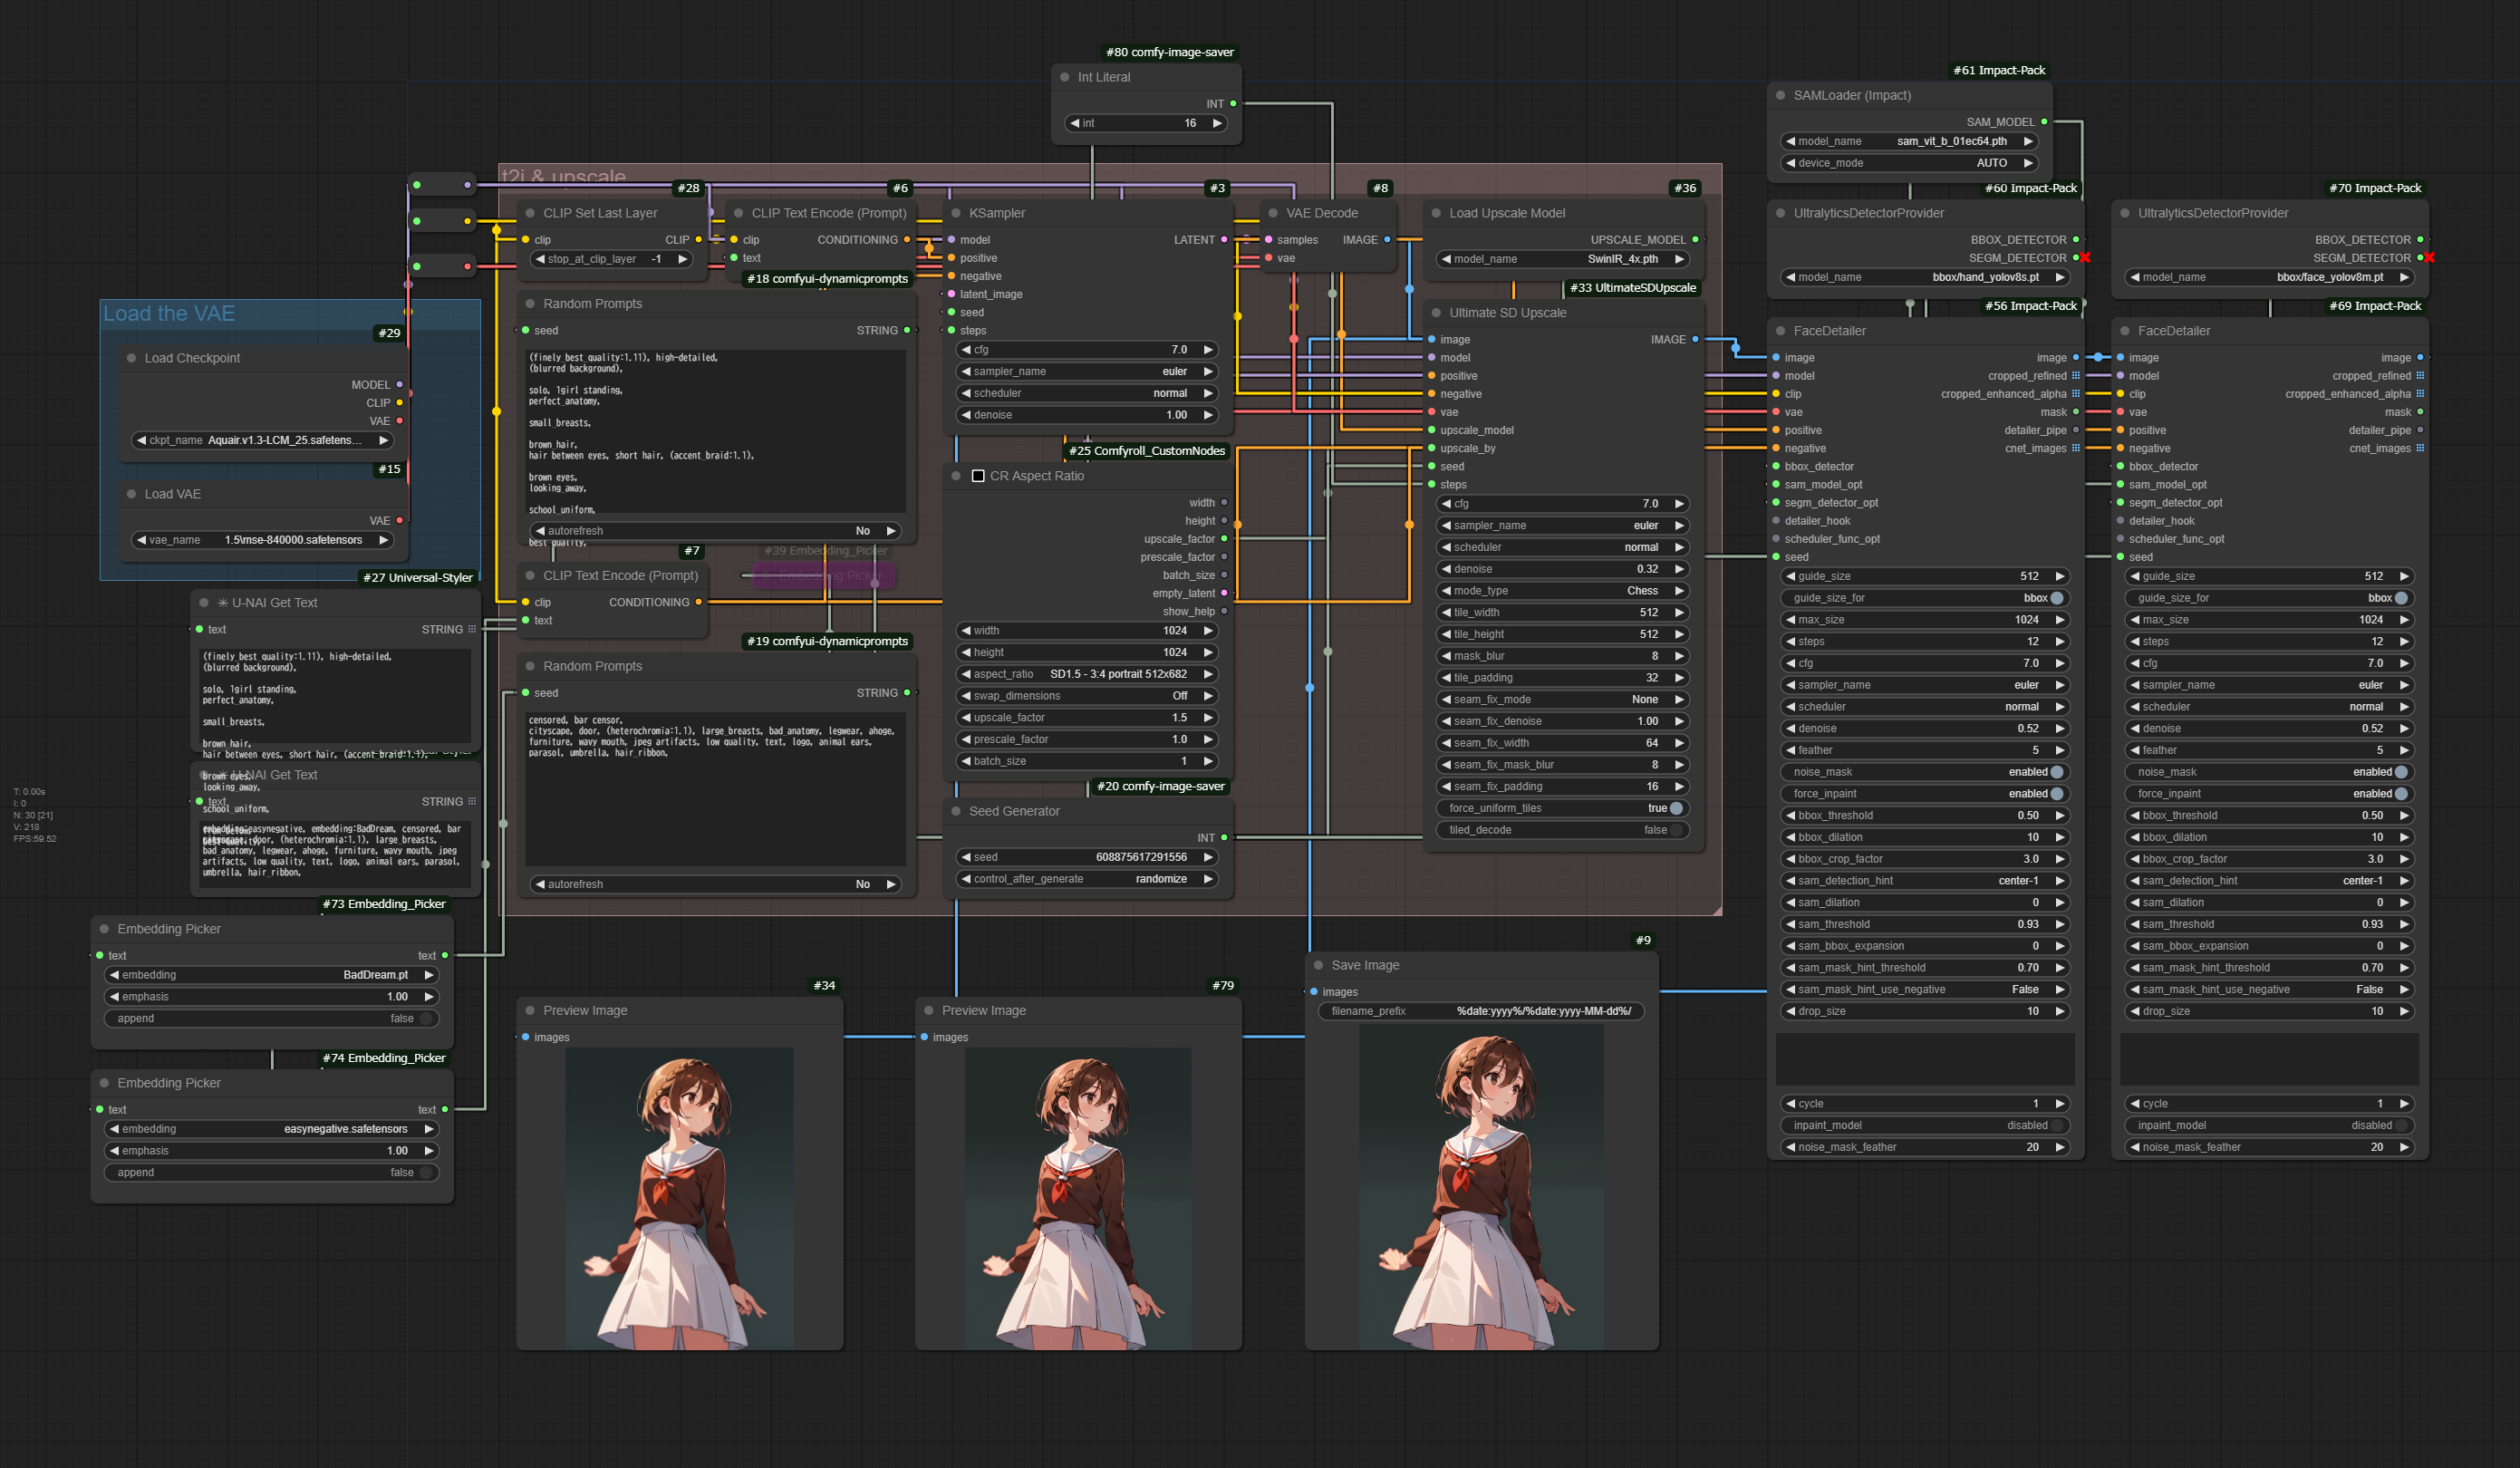
Task: Open the device_mode AUTO dropdown
Action: click(1910, 163)
